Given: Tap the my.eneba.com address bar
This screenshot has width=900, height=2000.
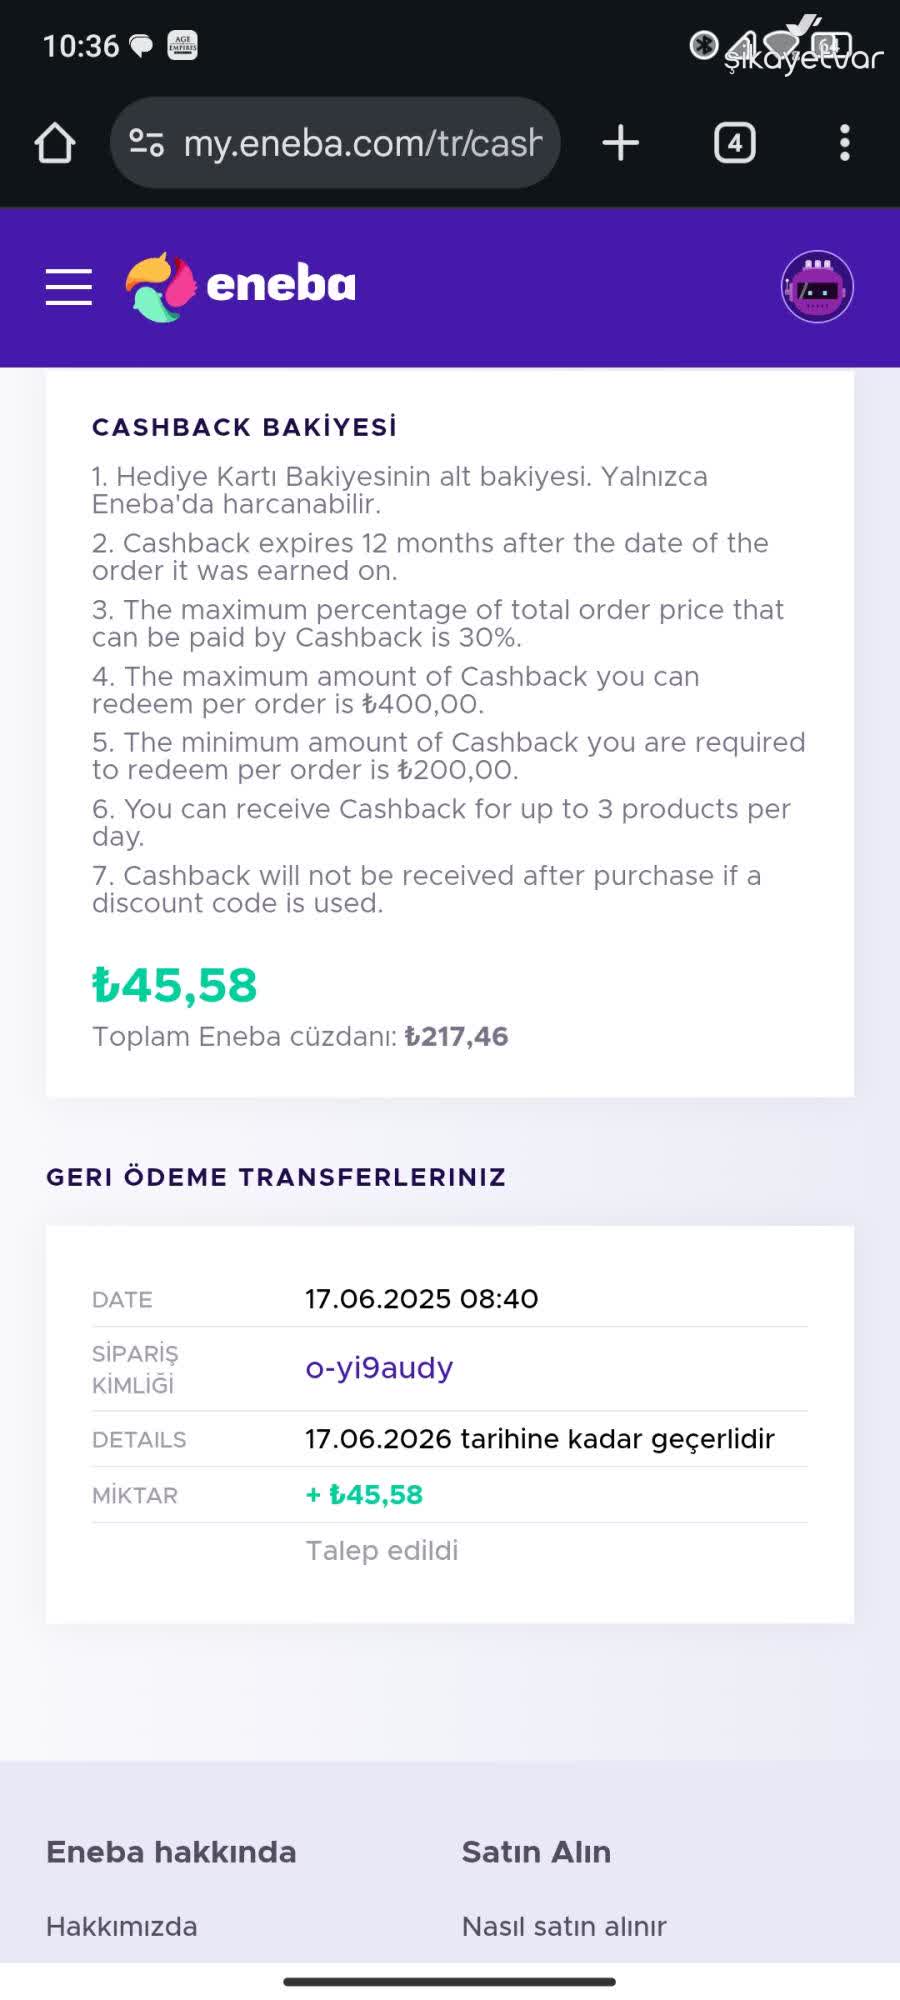Looking at the screenshot, I should [x=362, y=143].
